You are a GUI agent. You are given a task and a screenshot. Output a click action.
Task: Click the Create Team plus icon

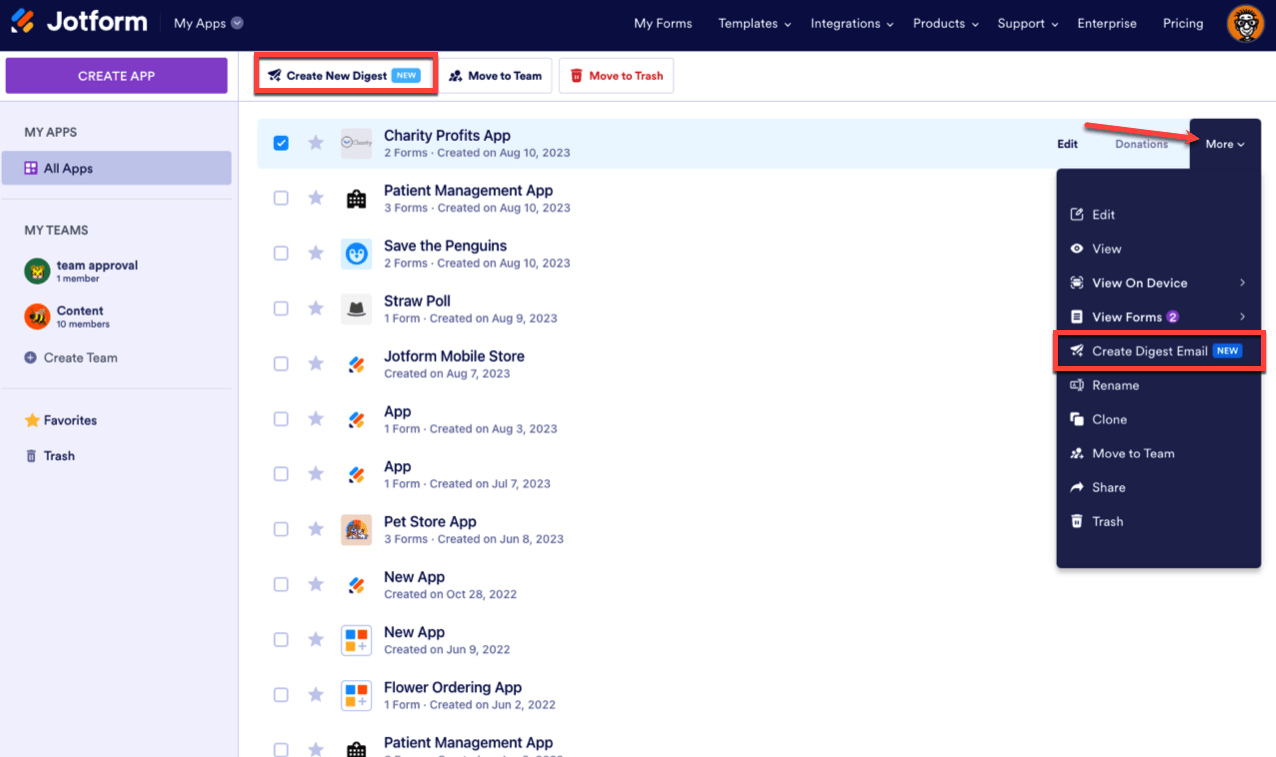pos(31,358)
